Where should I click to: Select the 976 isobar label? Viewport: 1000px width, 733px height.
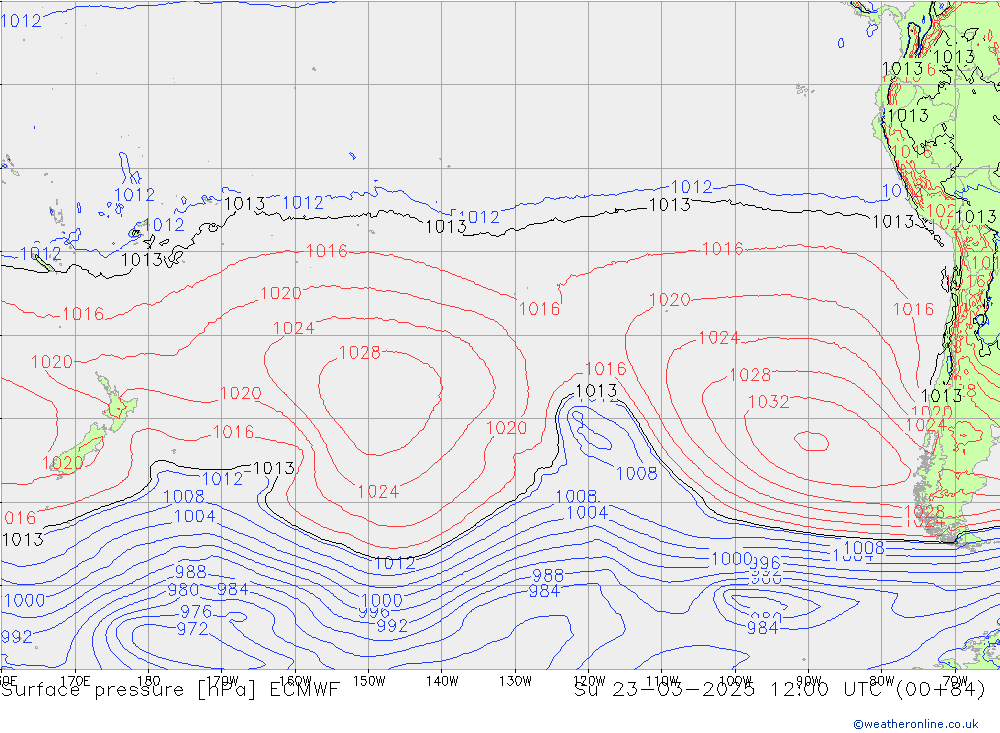(x=196, y=611)
